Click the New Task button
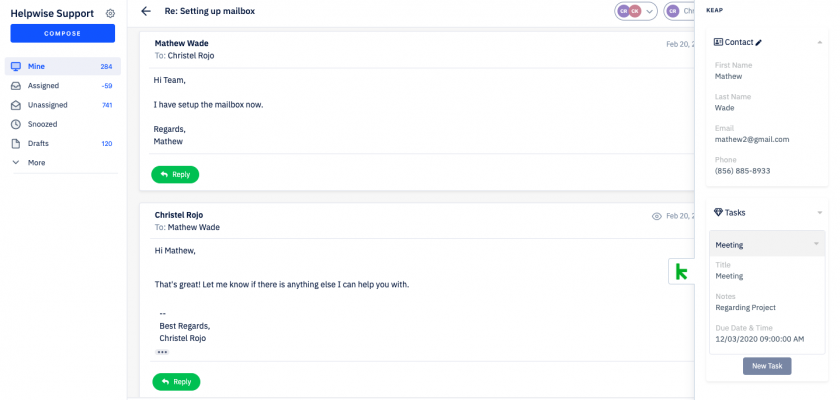 point(766,366)
